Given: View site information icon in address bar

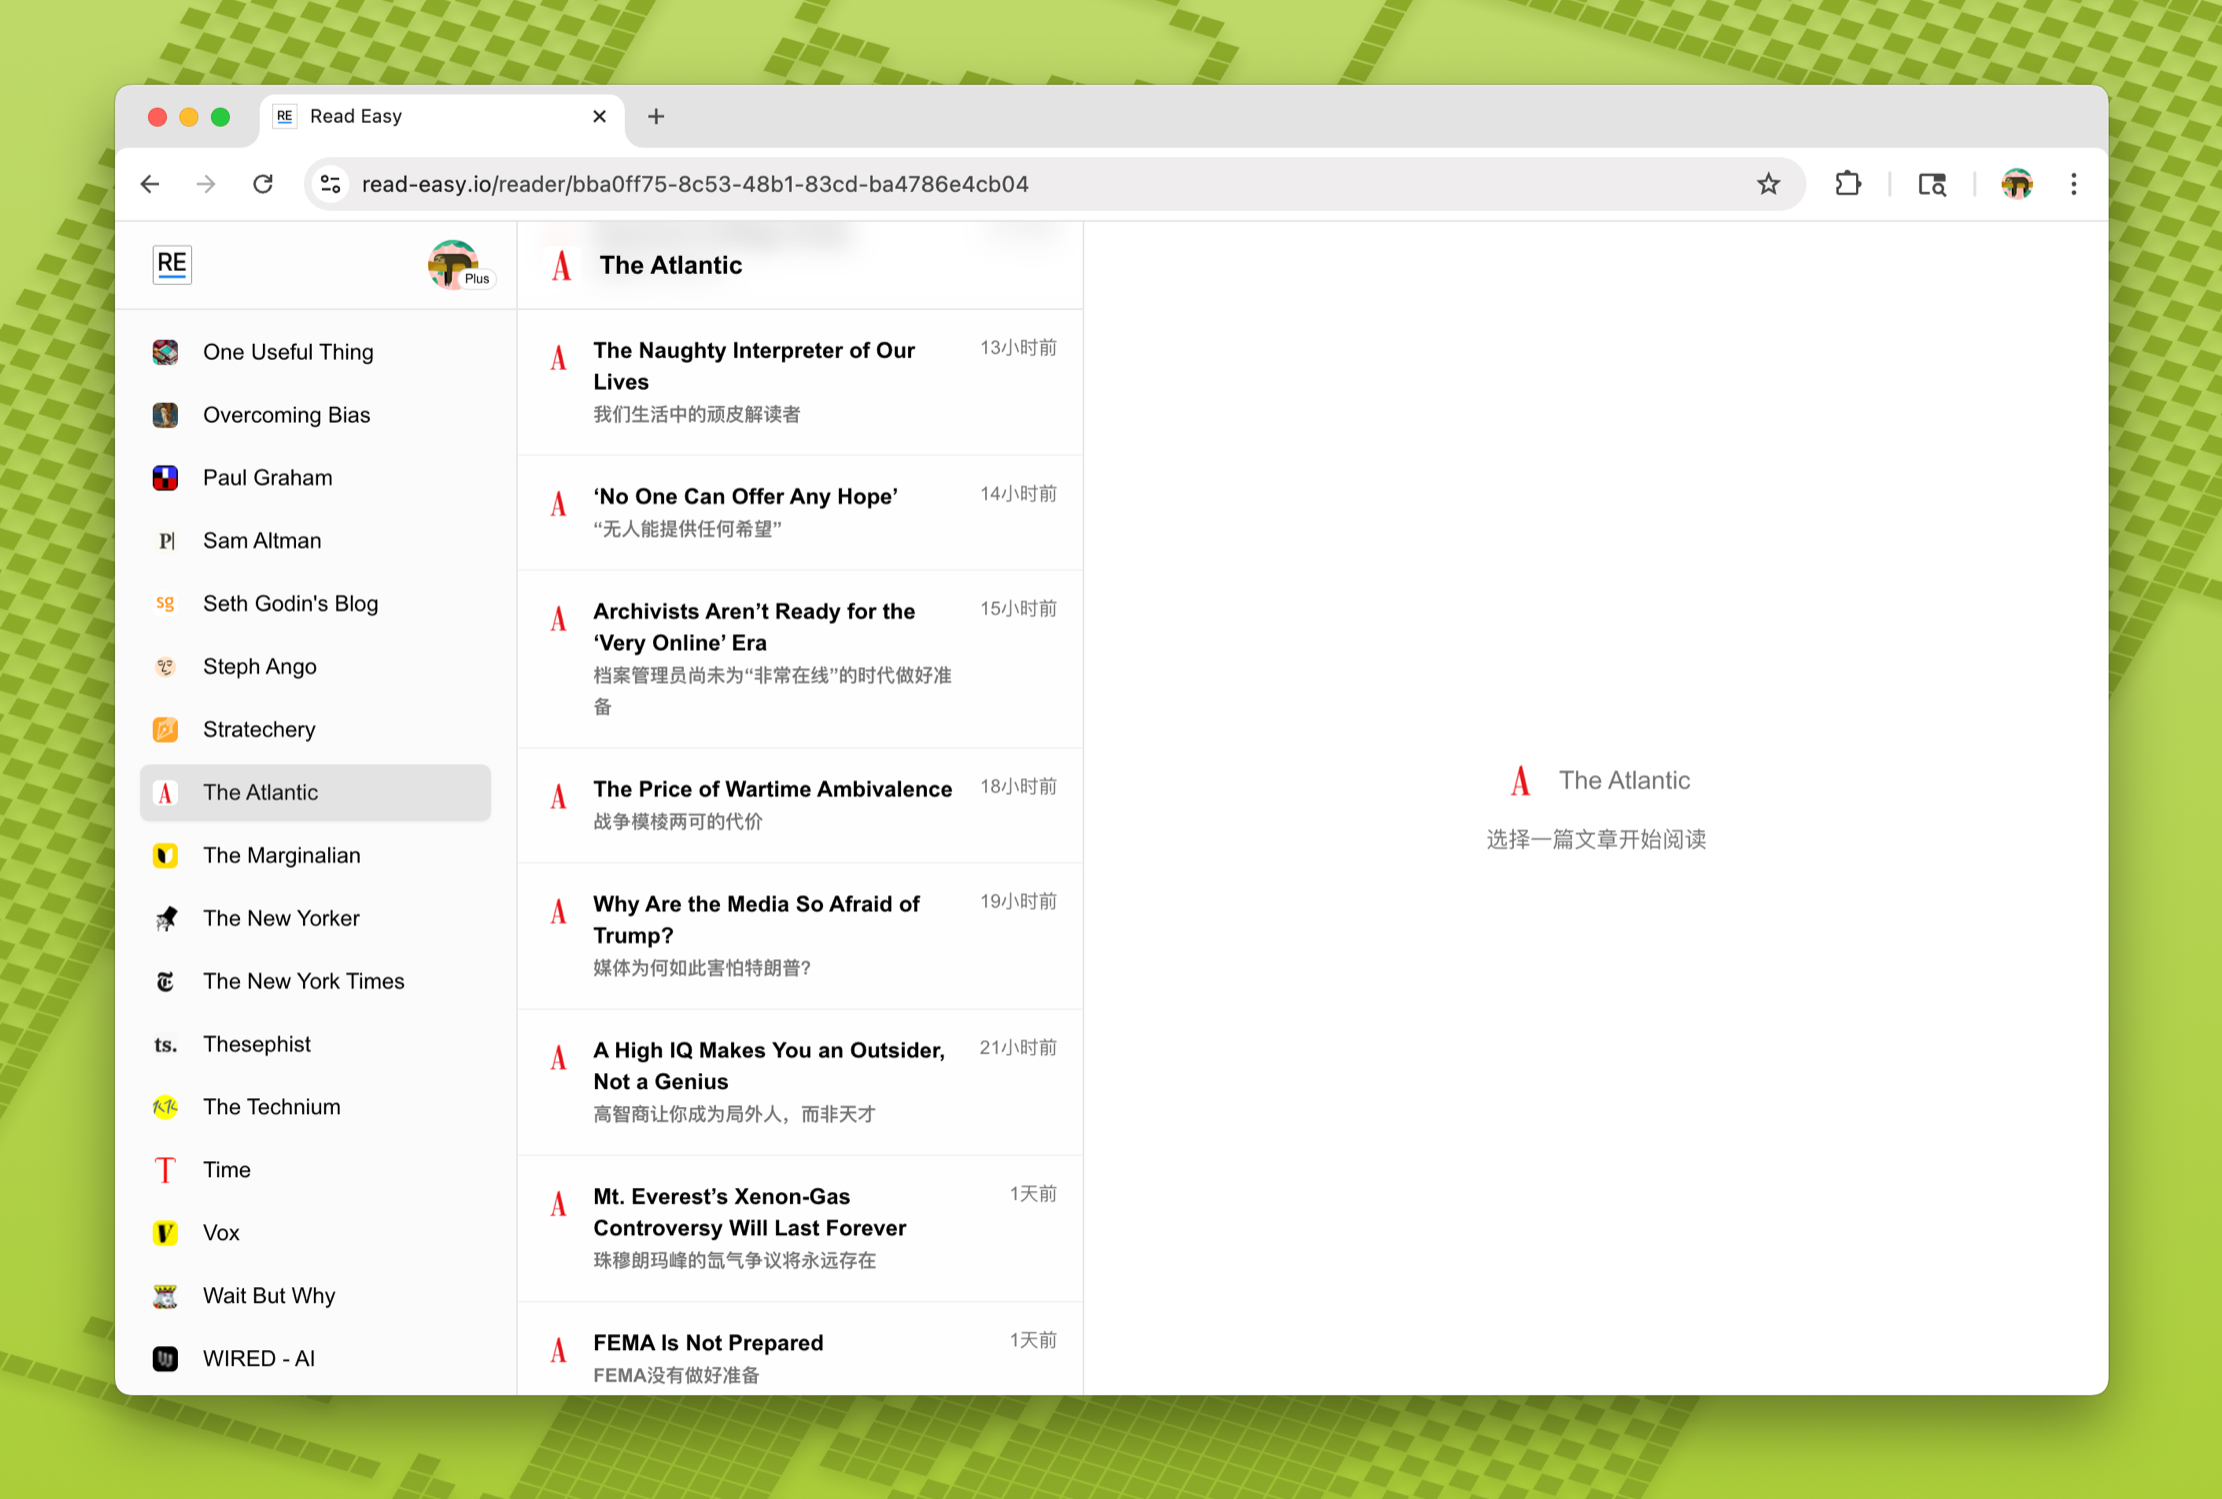Looking at the screenshot, I should [331, 184].
